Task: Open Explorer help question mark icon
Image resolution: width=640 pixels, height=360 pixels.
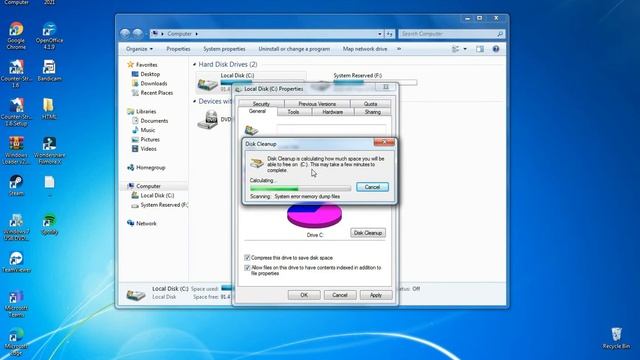Action: click(x=496, y=49)
